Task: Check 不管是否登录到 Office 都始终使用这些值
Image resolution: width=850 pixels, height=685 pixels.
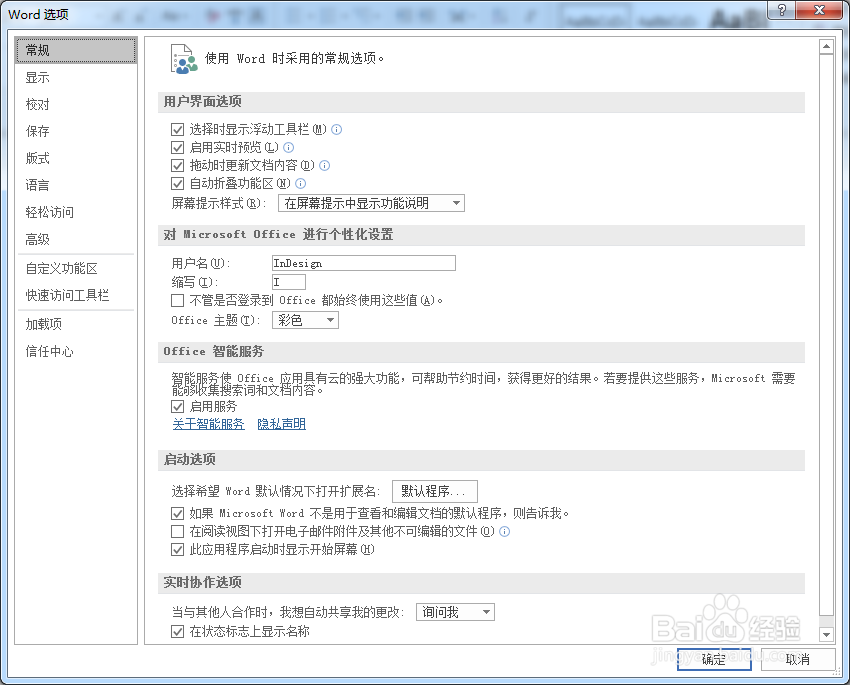Action: click(177, 300)
